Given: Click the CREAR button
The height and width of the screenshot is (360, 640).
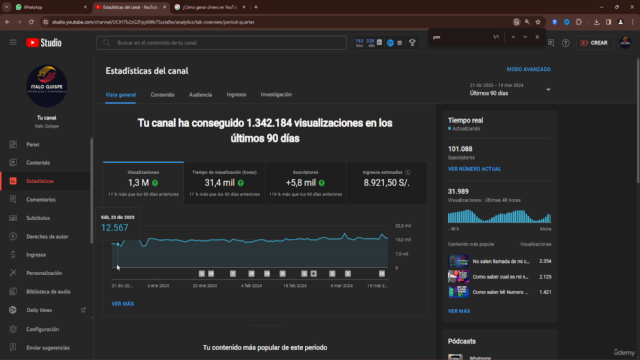Looking at the screenshot, I should (x=594, y=43).
